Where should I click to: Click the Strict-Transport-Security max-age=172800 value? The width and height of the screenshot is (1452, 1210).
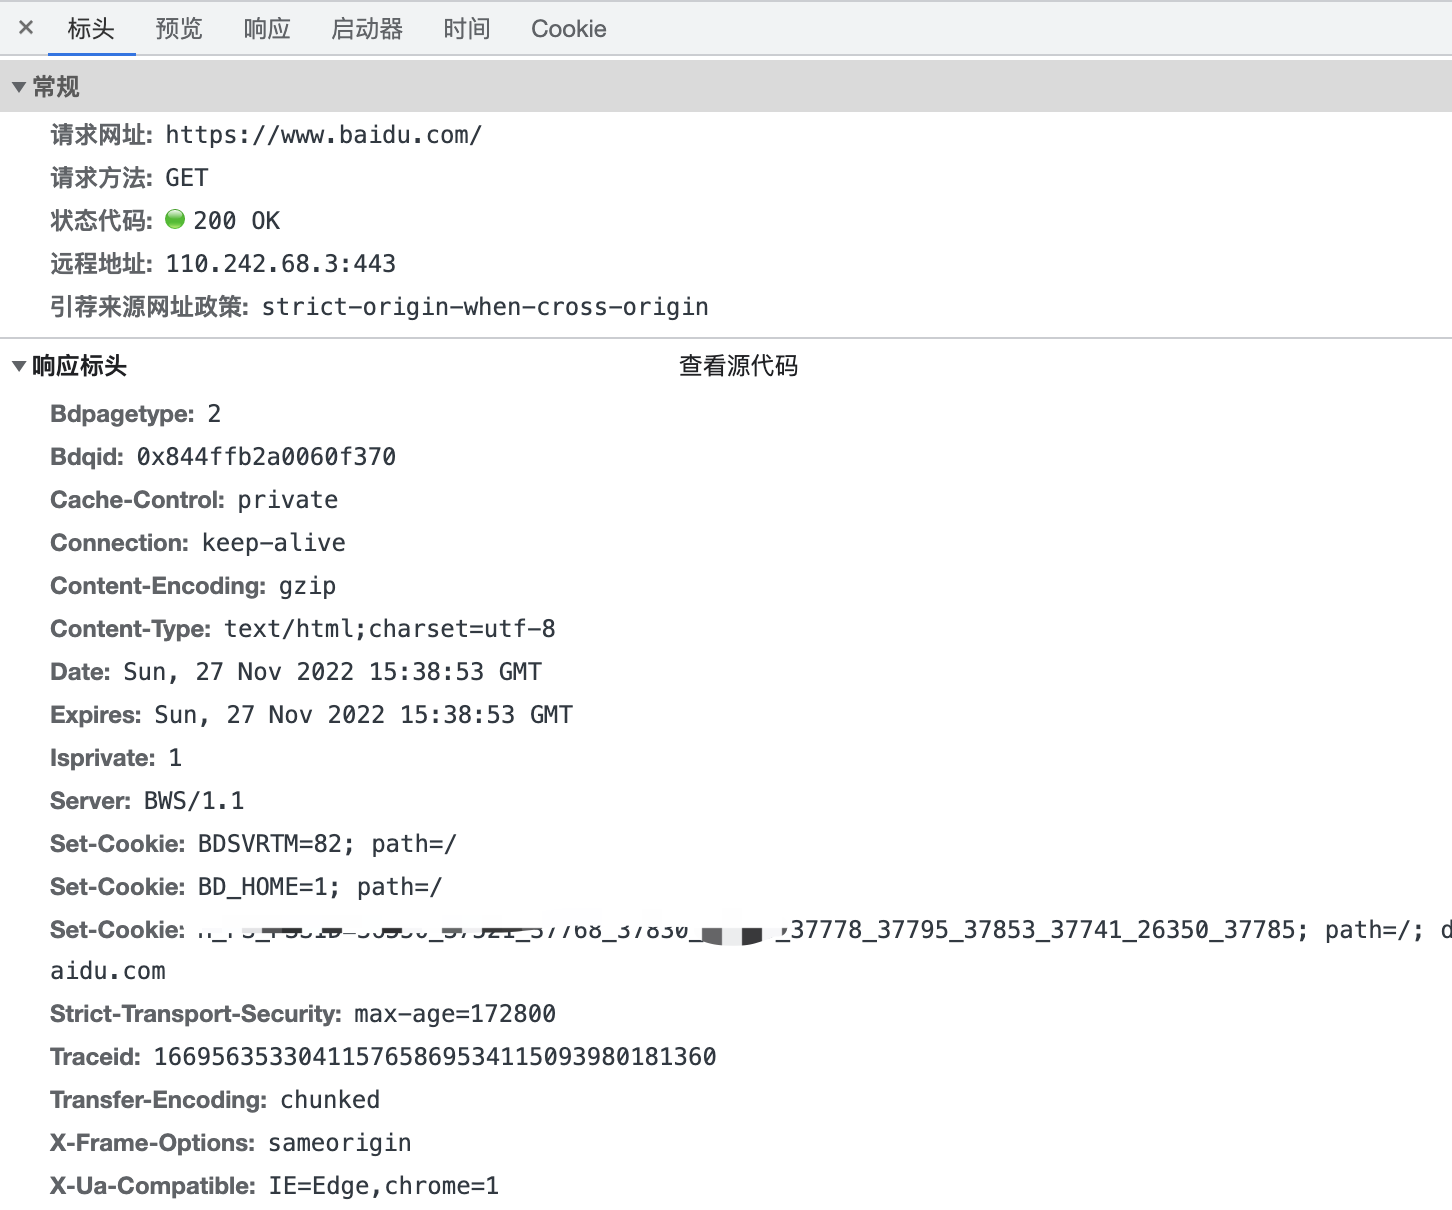point(455,1014)
